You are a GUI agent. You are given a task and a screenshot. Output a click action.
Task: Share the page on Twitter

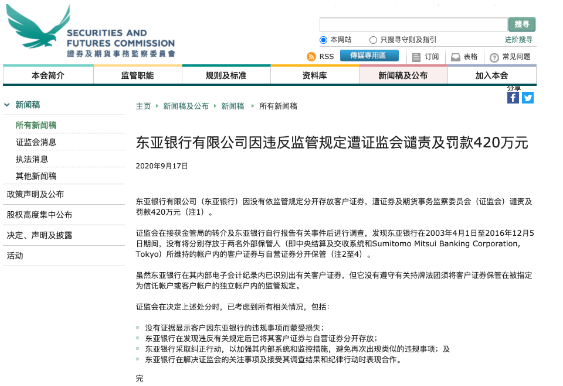pyautogui.click(x=528, y=98)
